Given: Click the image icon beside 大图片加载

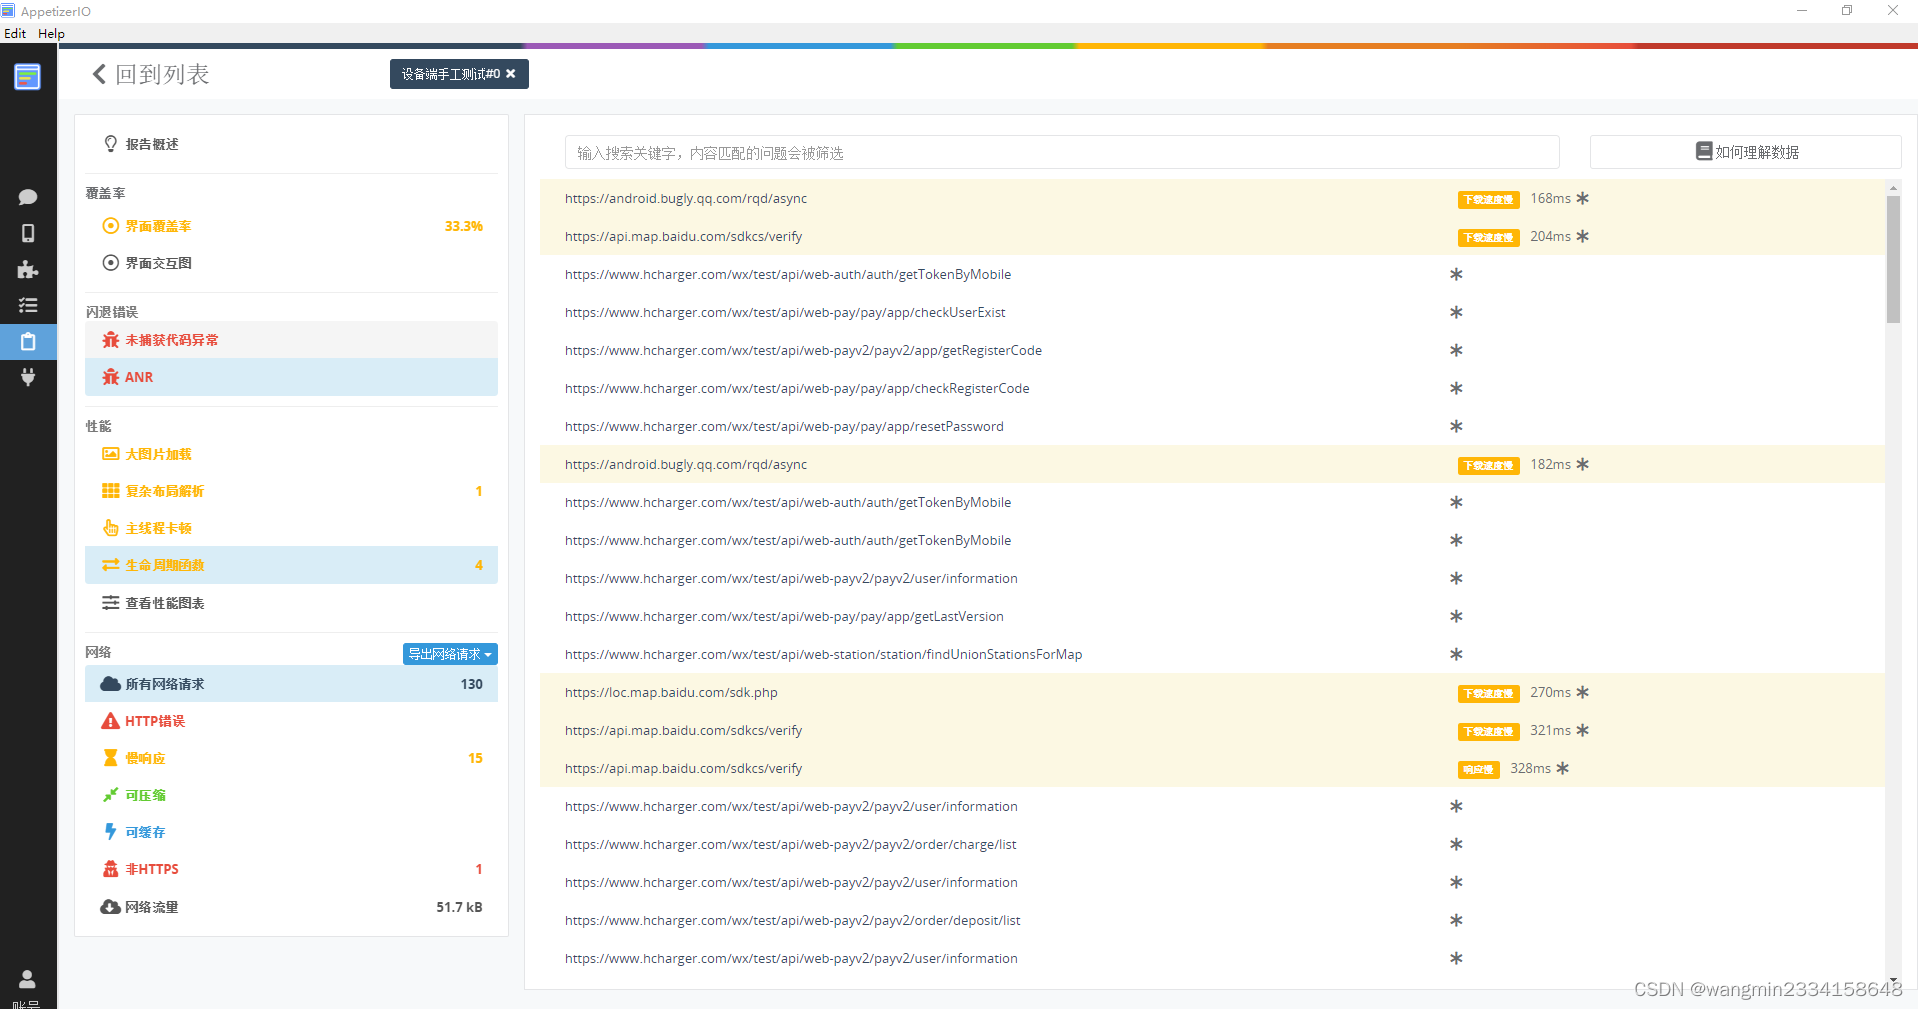Looking at the screenshot, I should coord(111,454).
